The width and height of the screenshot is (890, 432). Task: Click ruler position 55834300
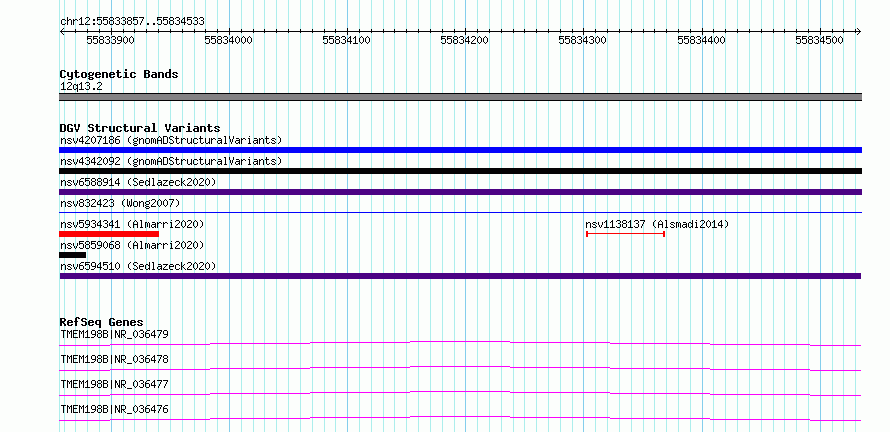[x=582, y=40]
